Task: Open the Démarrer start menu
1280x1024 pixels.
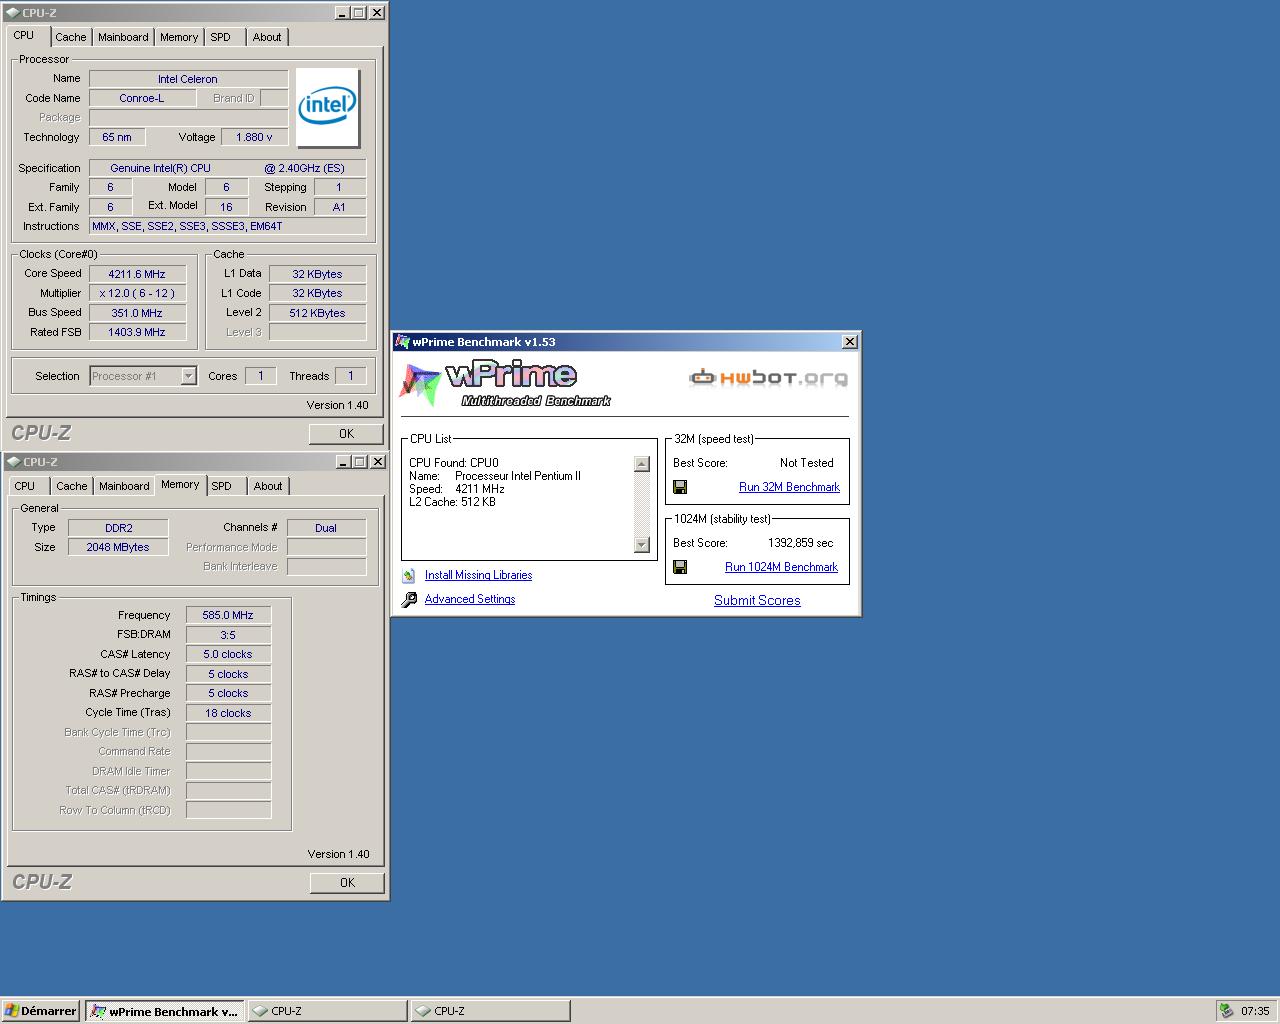Action: (x=41, y=1011)
